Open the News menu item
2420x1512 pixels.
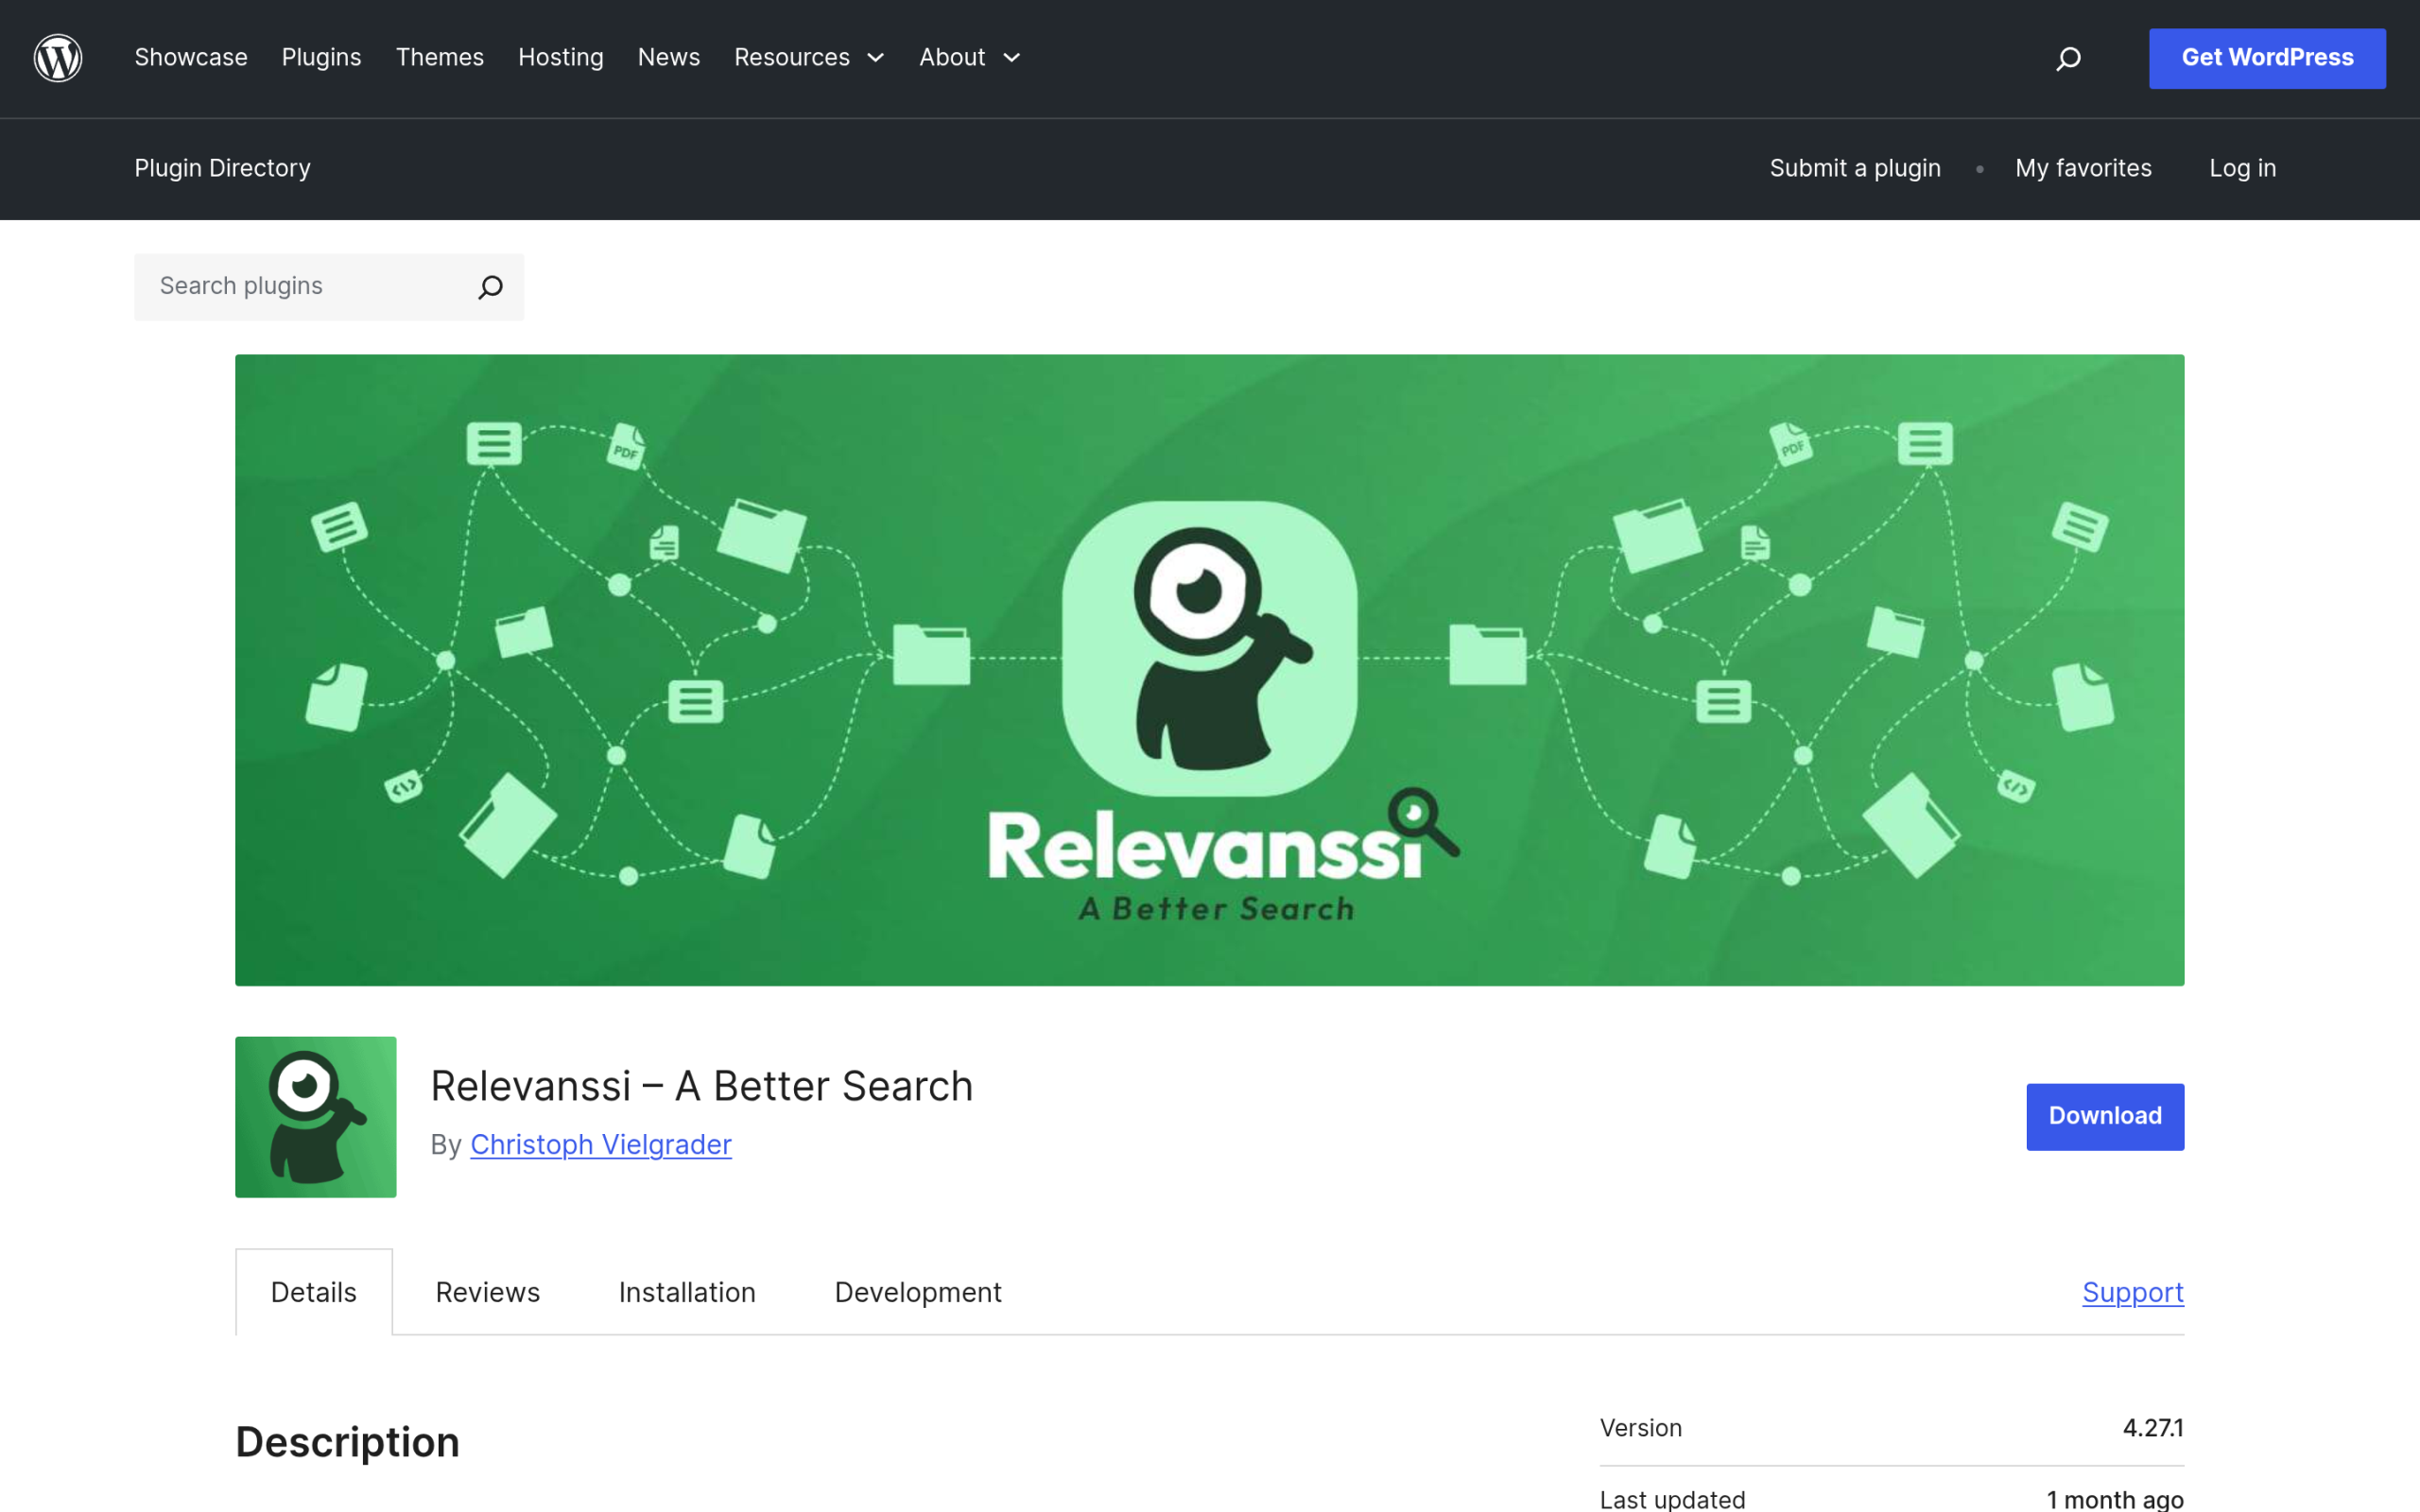click(x=669, y=57)
